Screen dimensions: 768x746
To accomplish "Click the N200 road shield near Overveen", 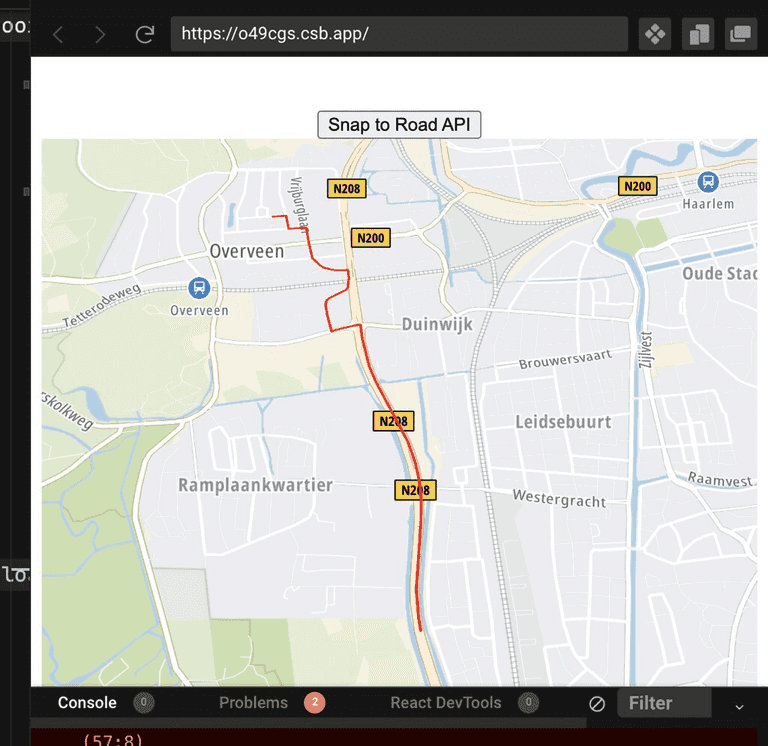I will (370, 238).
